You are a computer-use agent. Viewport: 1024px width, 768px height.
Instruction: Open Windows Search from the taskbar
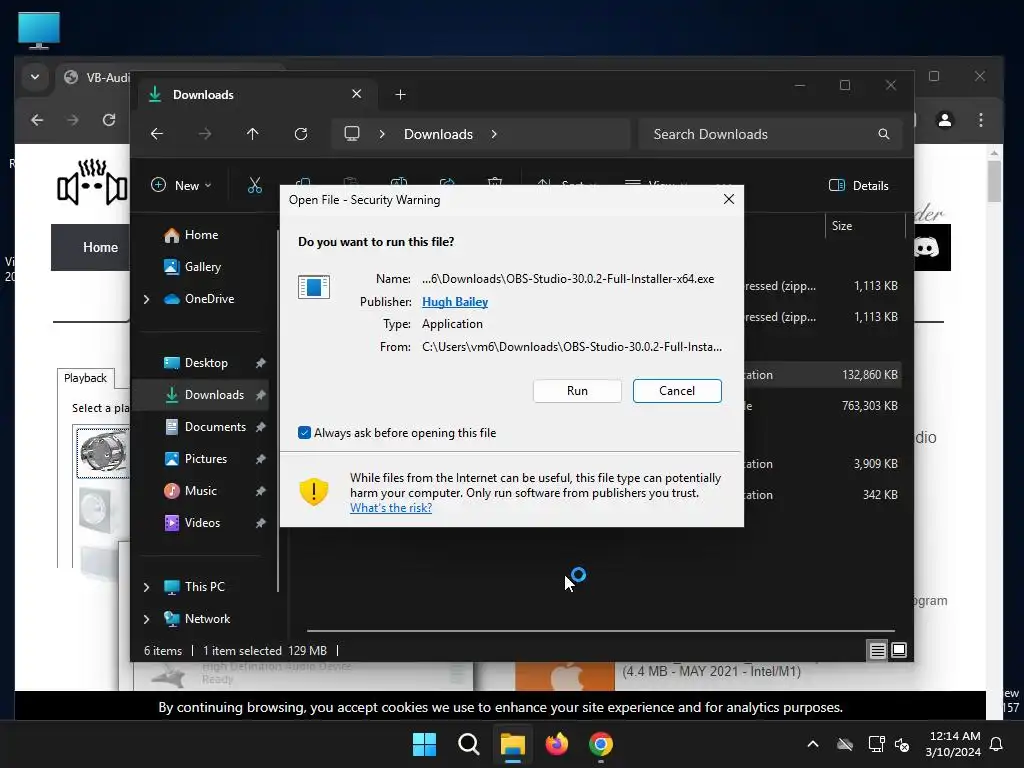pyautogui.click(x=468, y=744)
